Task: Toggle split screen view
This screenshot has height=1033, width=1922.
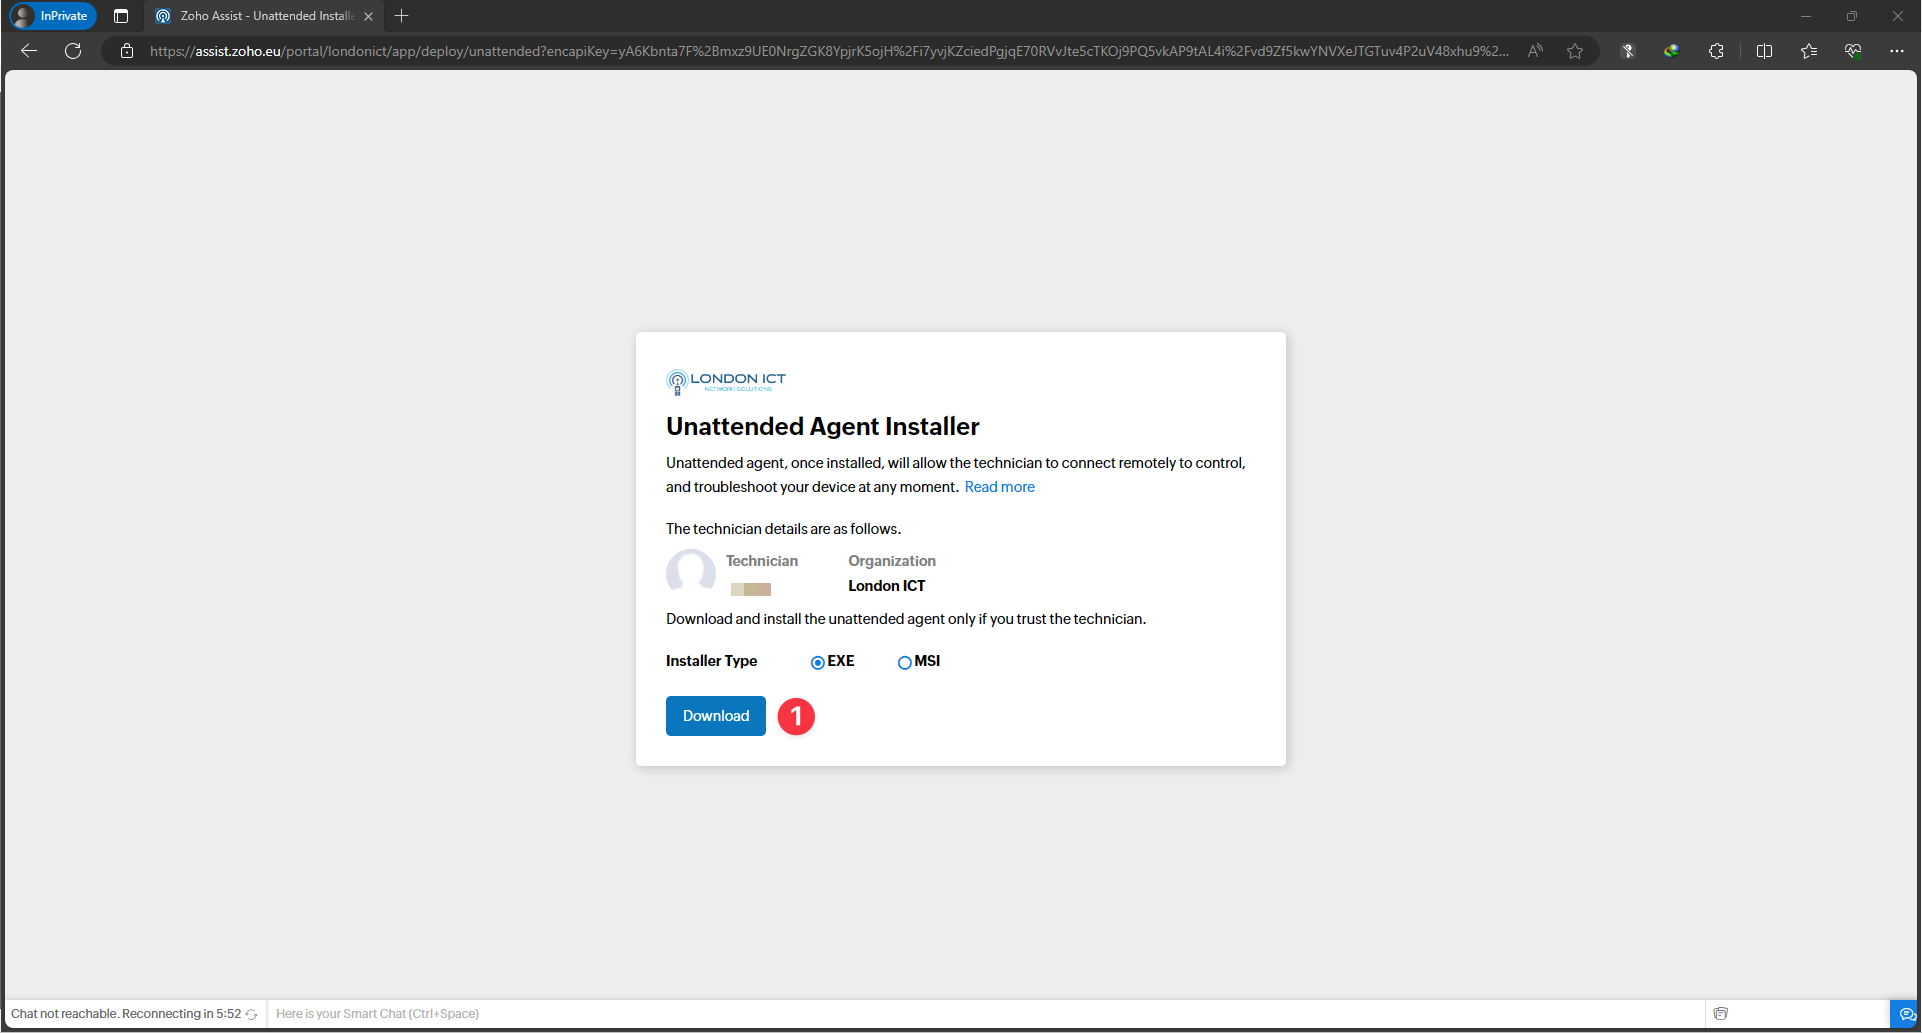Action: (1764, 51)
